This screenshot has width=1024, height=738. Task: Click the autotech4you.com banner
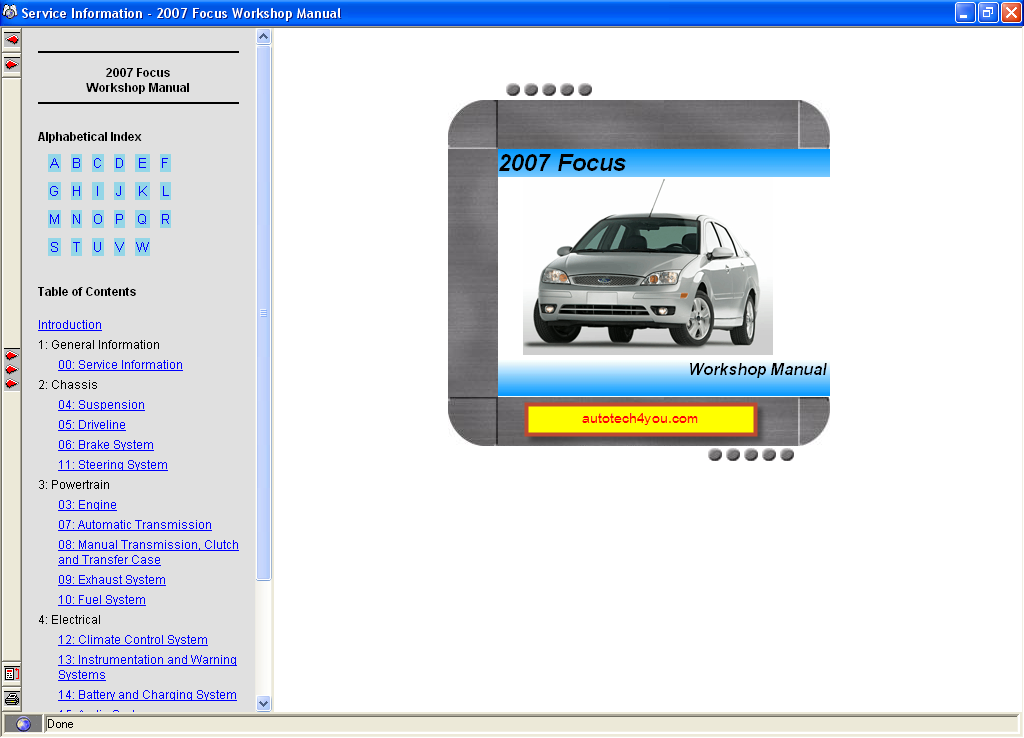coord(641,419)
